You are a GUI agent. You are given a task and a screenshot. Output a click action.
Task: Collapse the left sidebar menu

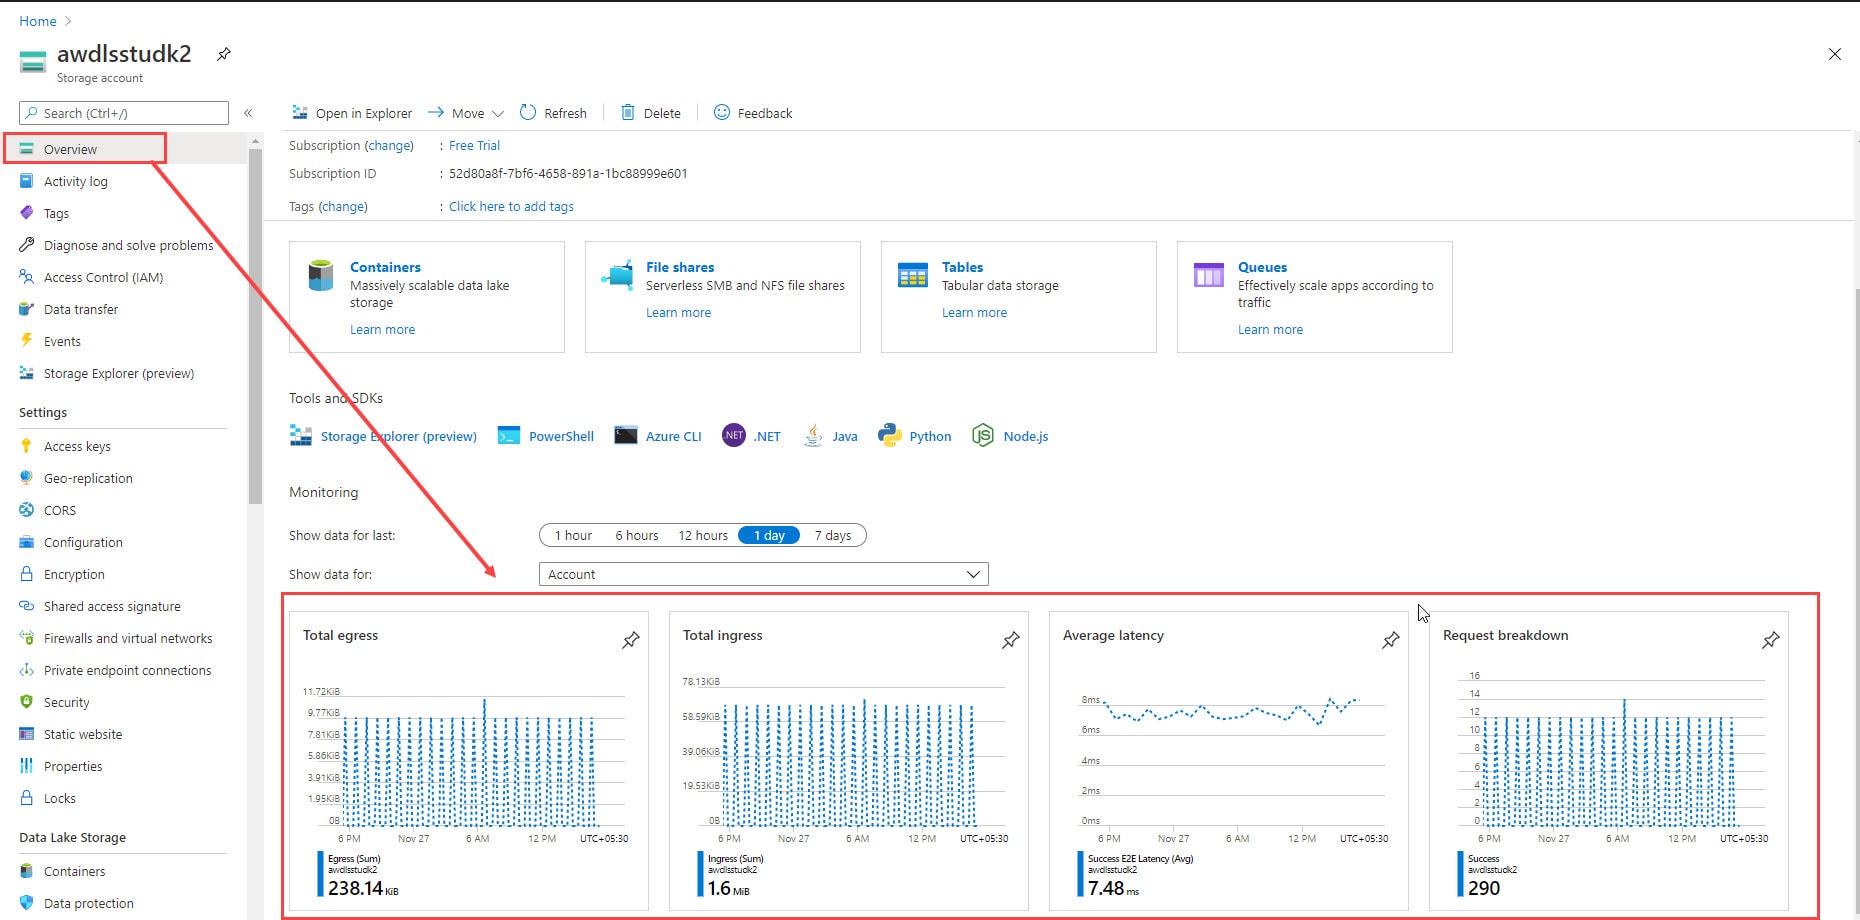point(248,113)
